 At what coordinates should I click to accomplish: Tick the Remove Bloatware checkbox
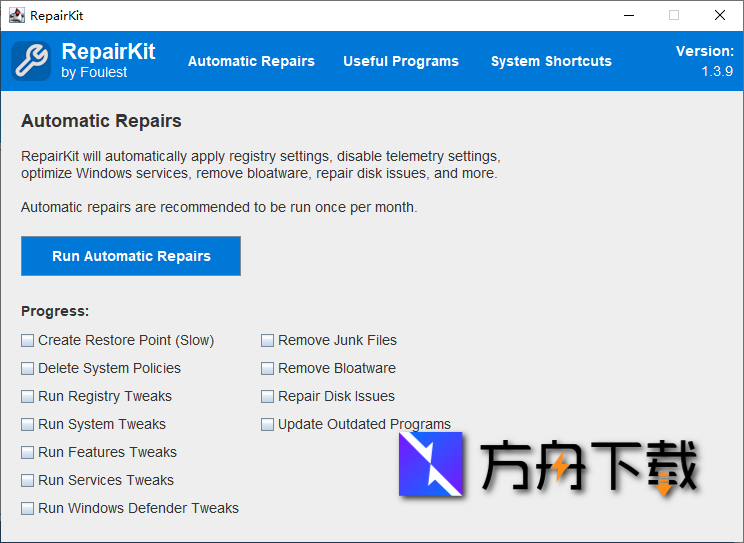click(x=268, y=368)
